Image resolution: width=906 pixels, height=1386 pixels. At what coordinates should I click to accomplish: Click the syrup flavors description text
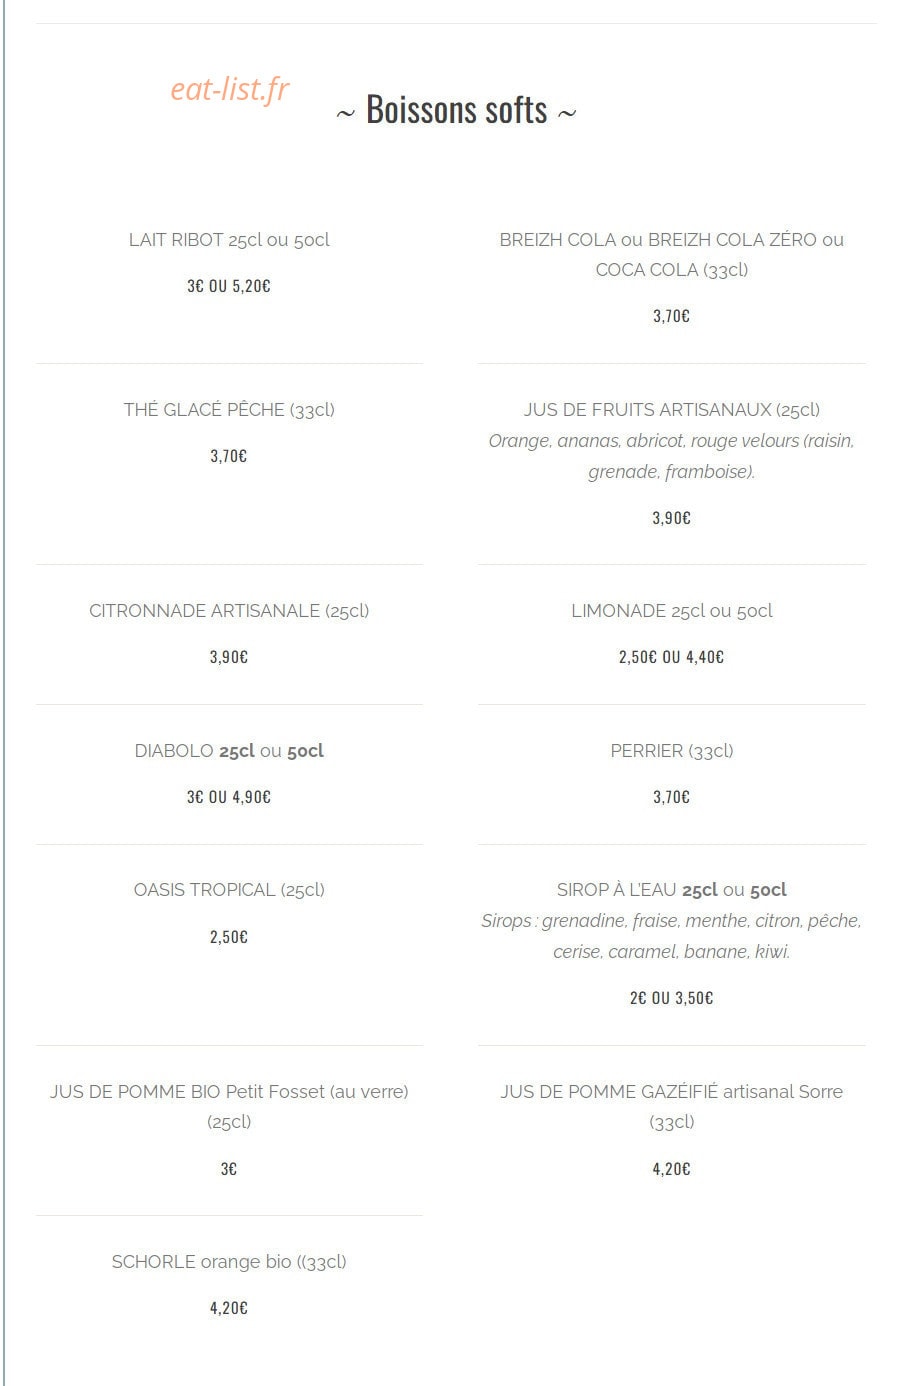click(x=671, y=936)
